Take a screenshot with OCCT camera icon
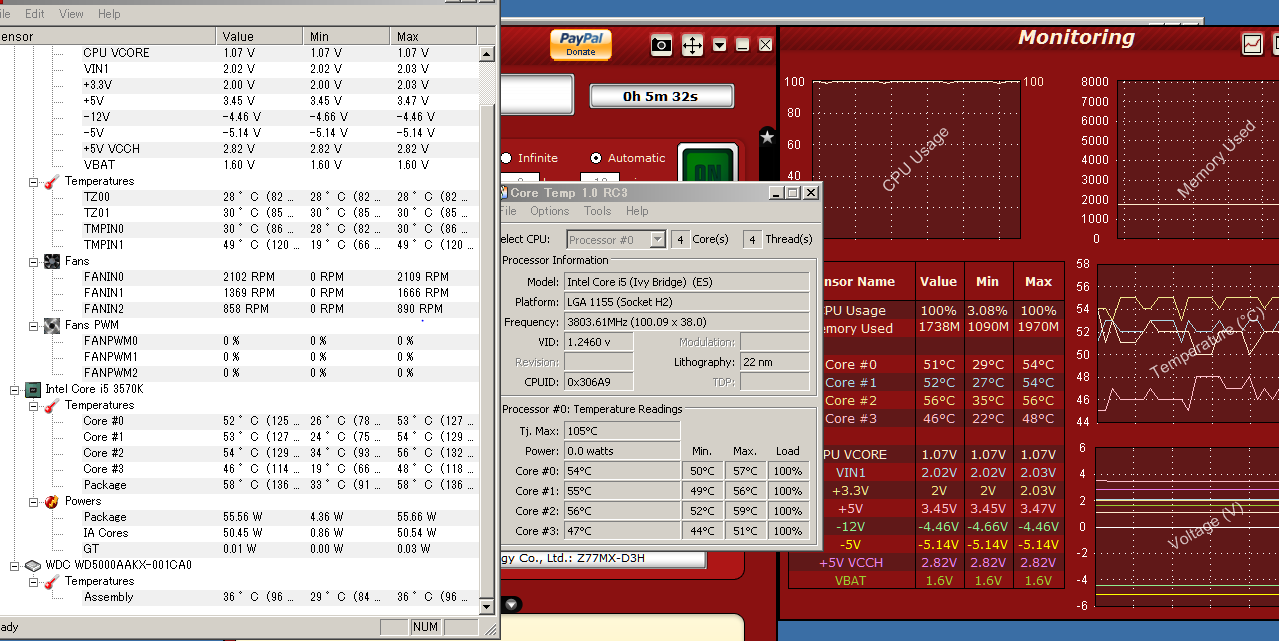This screenshot has height=641, width=1279. [x=661, y=44]
